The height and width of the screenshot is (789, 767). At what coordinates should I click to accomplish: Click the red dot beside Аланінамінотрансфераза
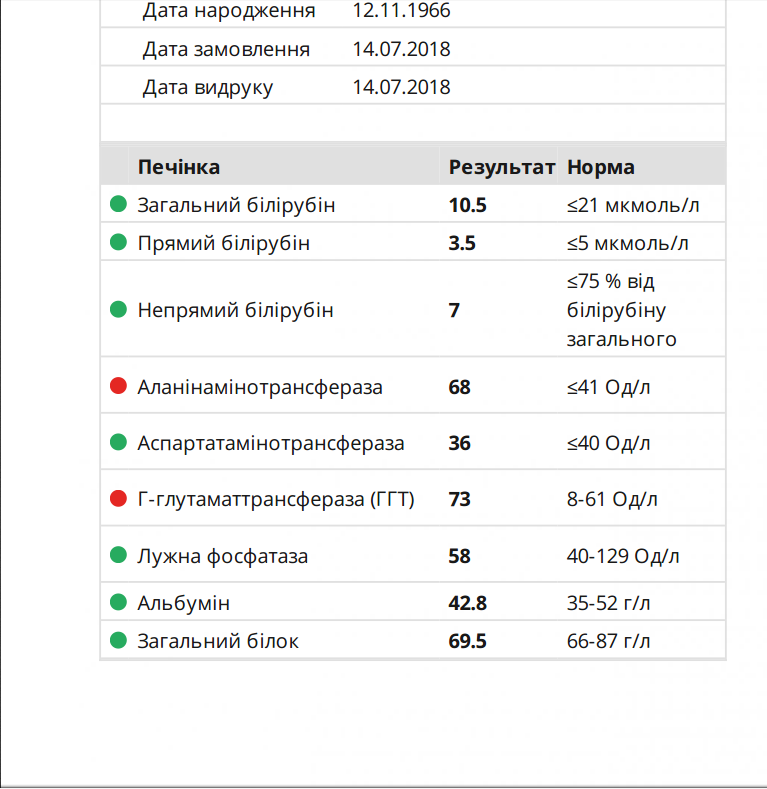118,386
